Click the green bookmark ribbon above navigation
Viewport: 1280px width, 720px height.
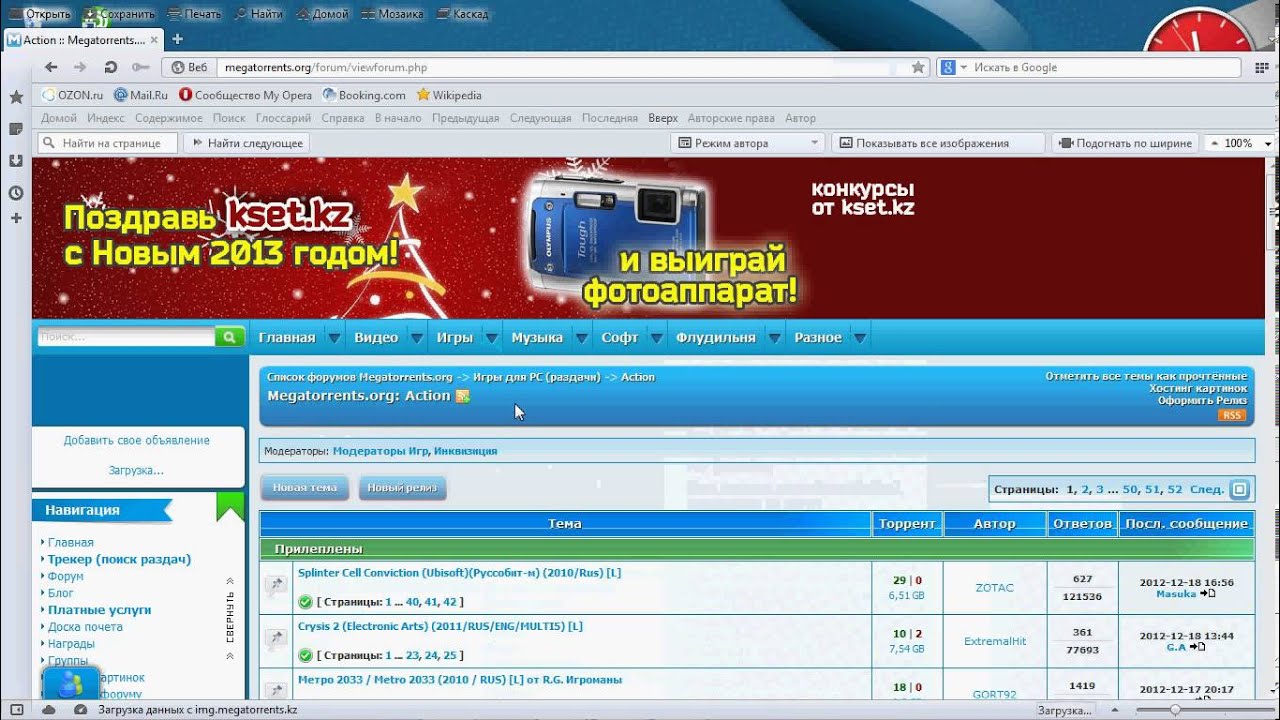tap(230, 507)
